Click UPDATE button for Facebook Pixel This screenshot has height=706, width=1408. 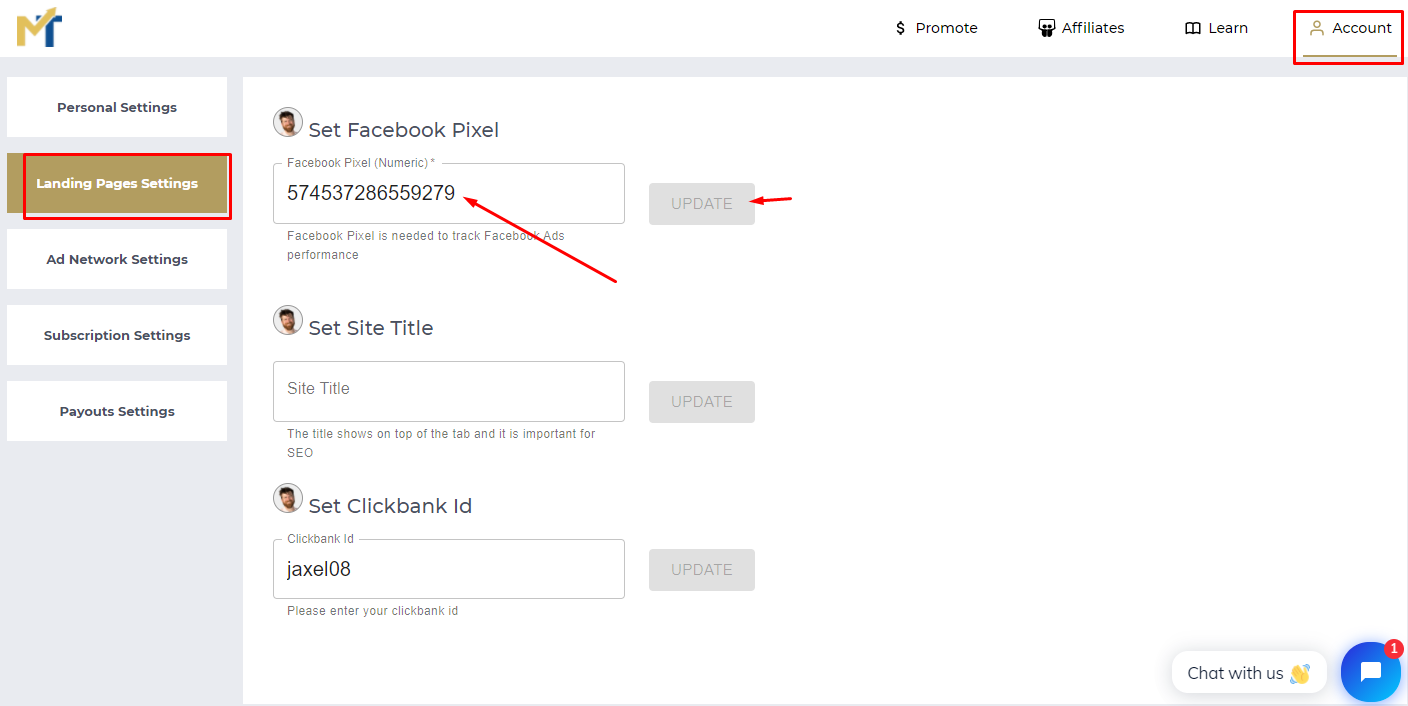coord(702,204)
